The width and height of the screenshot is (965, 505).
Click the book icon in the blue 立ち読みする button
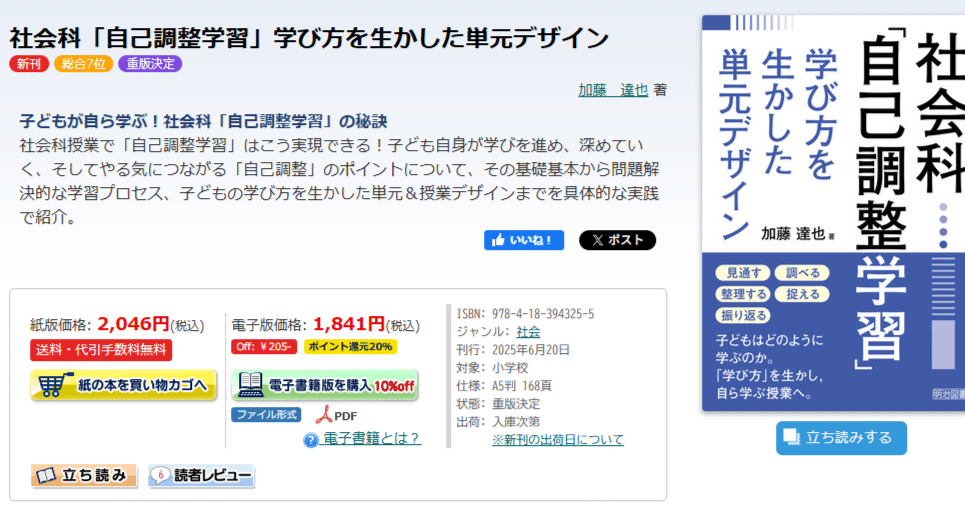pos(791,437)
